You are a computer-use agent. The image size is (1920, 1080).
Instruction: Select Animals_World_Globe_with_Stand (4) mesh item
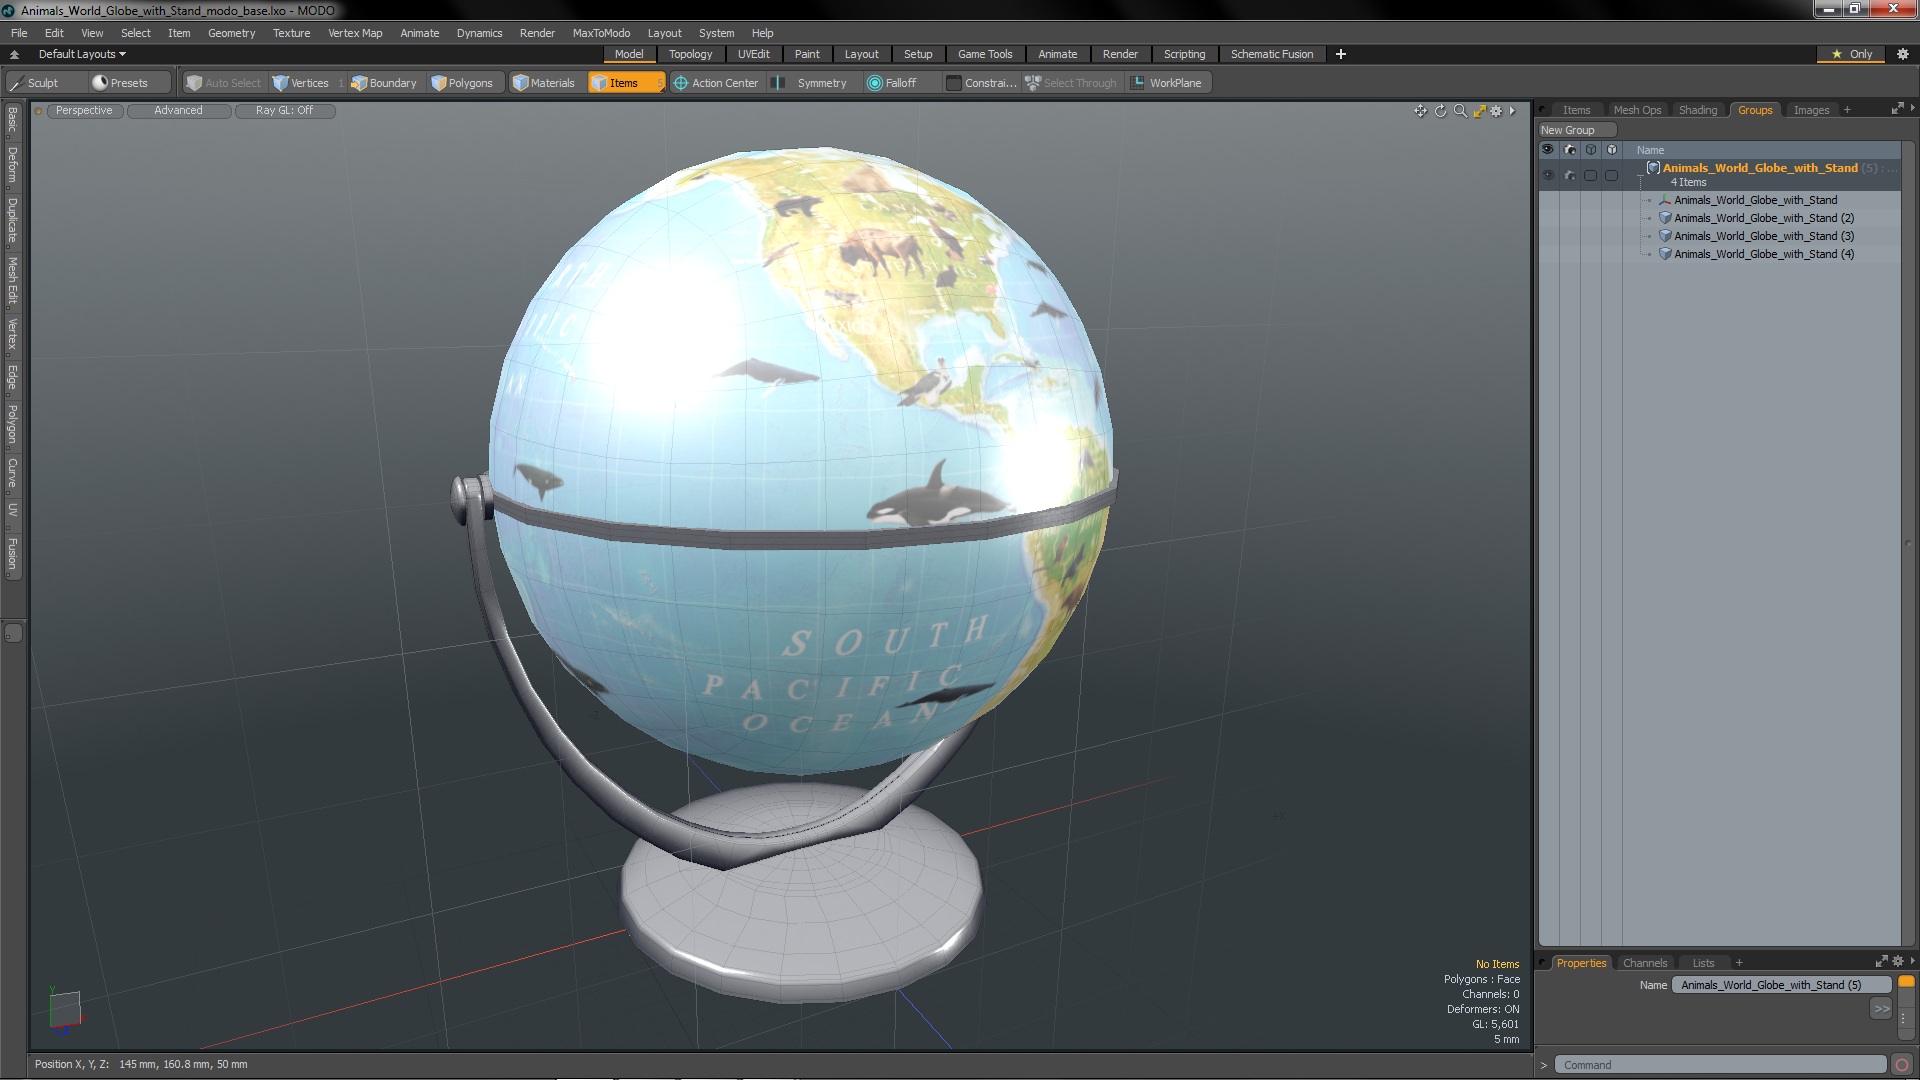(1764, 254)
